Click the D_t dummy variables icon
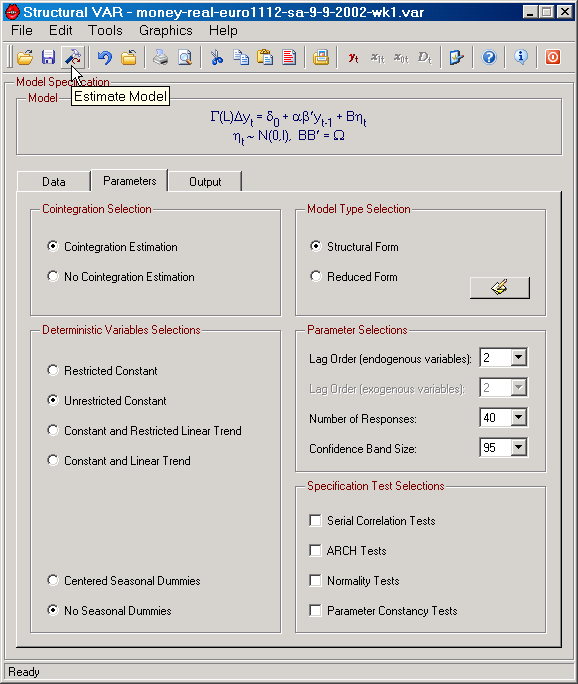This screenshot has height=684, width=578. click(425, 57)
